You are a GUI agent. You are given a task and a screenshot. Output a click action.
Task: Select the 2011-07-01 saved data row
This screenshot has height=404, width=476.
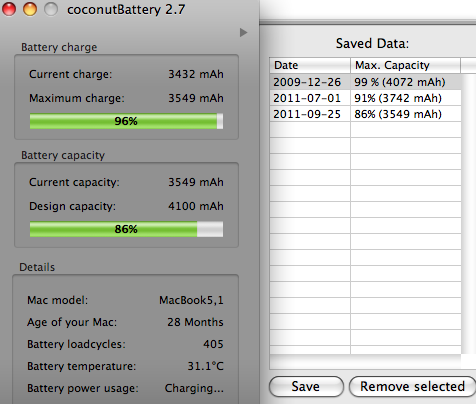tap(366, 98)
